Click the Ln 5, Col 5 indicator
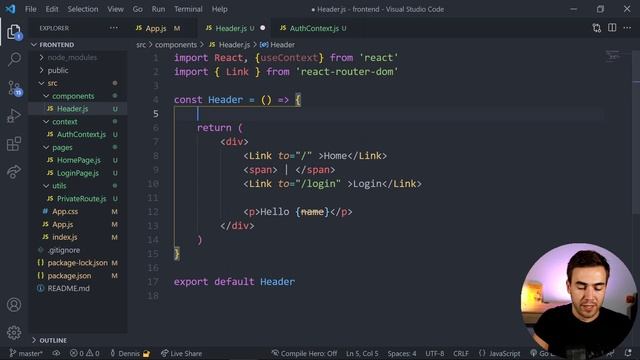The height and width of the screenshot is (360, 640). [362, 353]
